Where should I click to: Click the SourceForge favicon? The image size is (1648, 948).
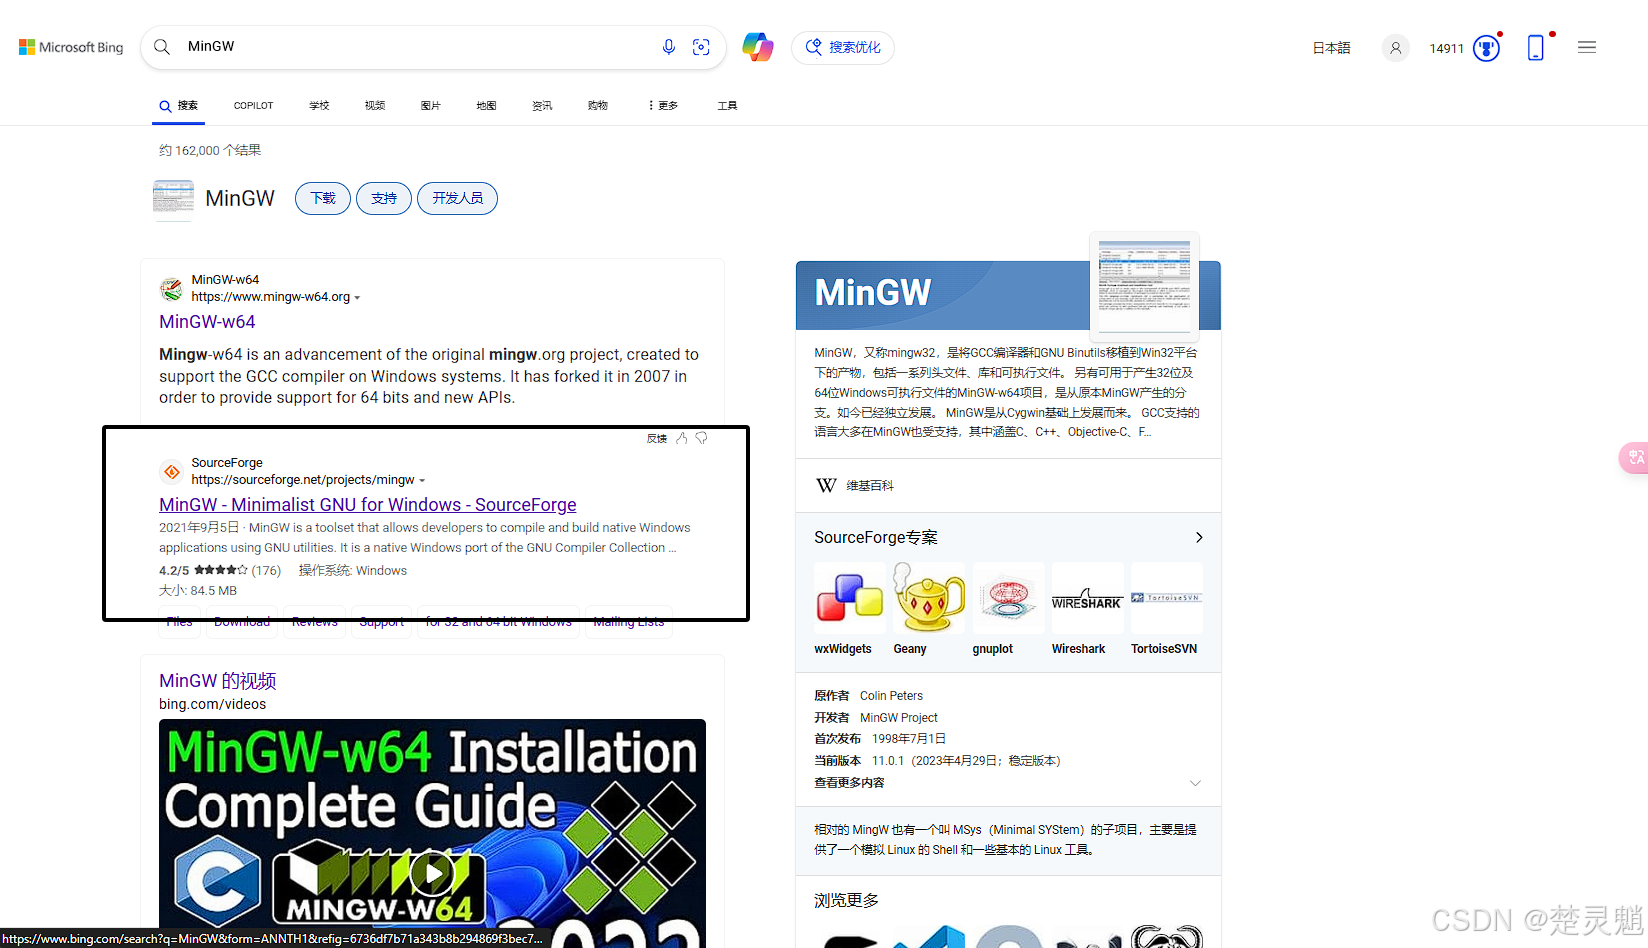pos(171,471)
